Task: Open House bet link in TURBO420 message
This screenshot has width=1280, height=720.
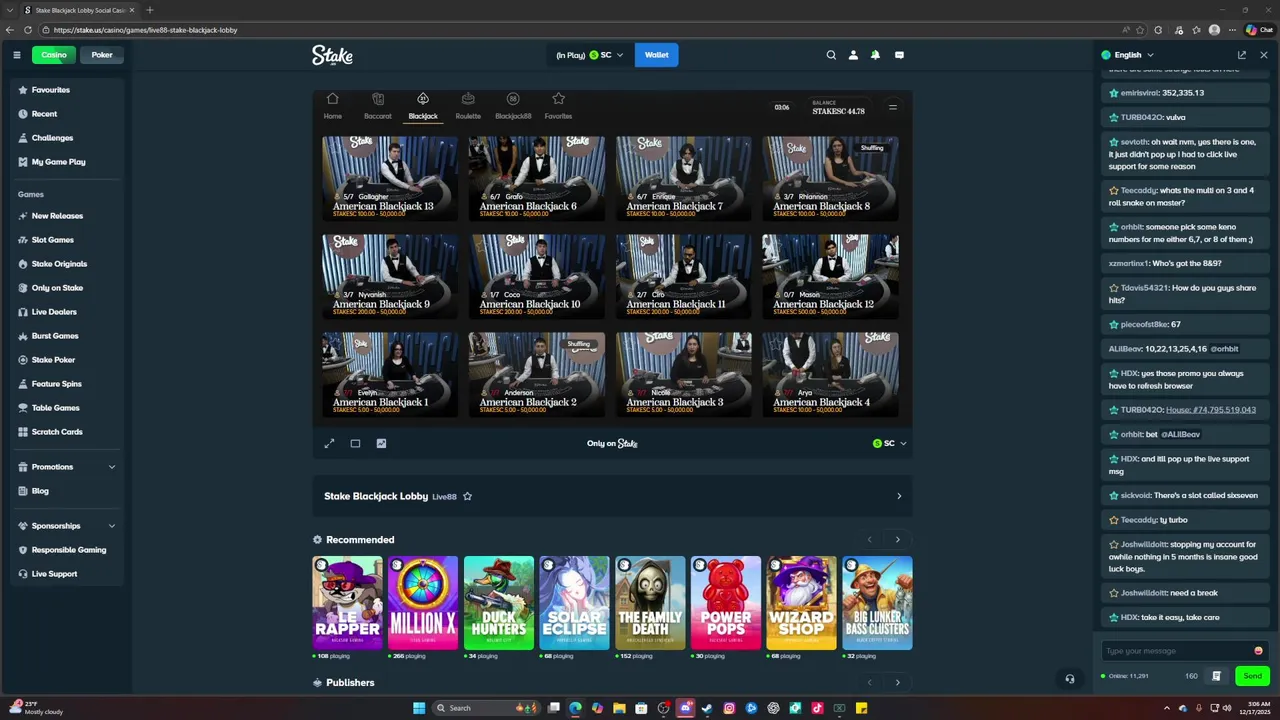Action: pyautogui.click(x=1210, y=410)
